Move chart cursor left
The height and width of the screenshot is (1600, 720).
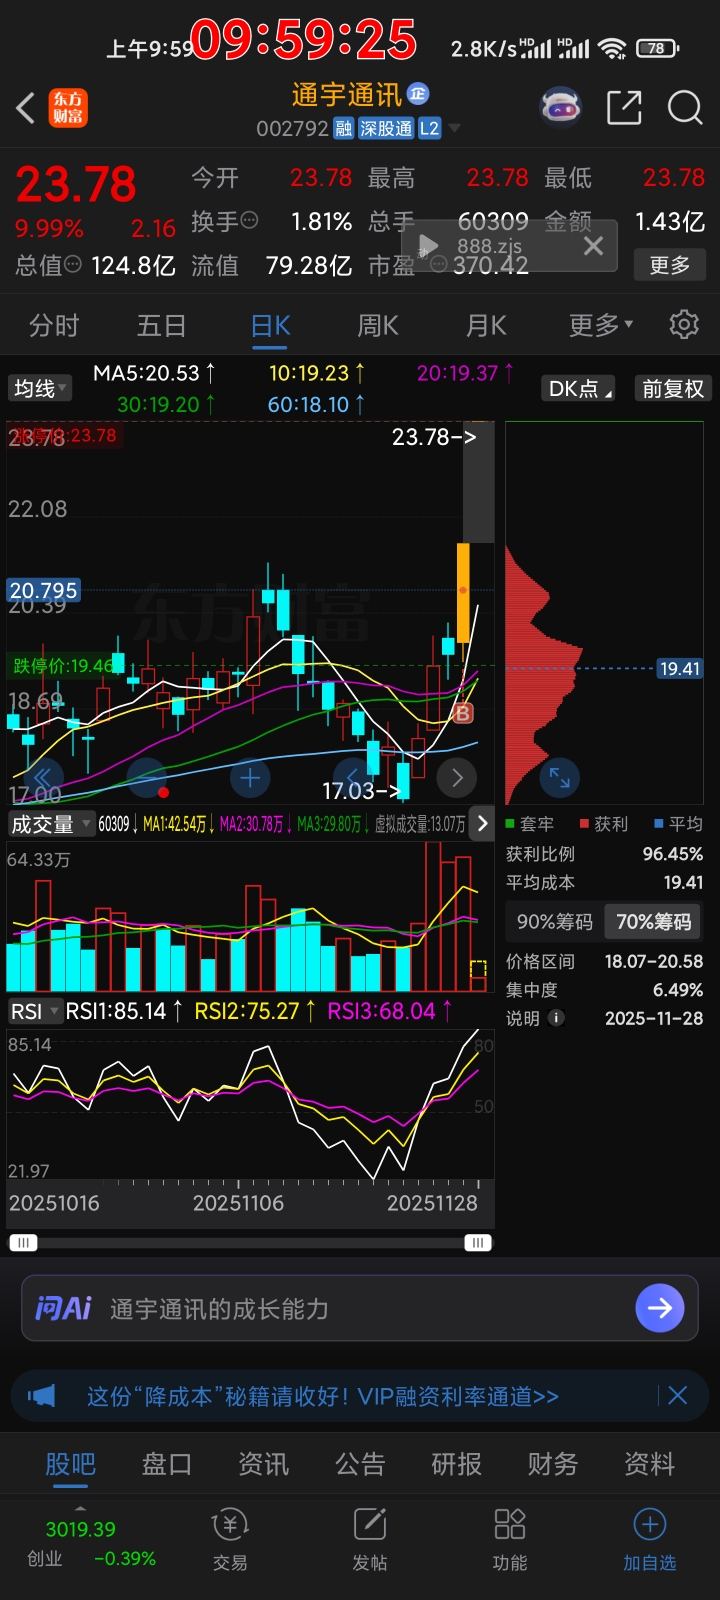pyautogui.click(x=352, y=777)
